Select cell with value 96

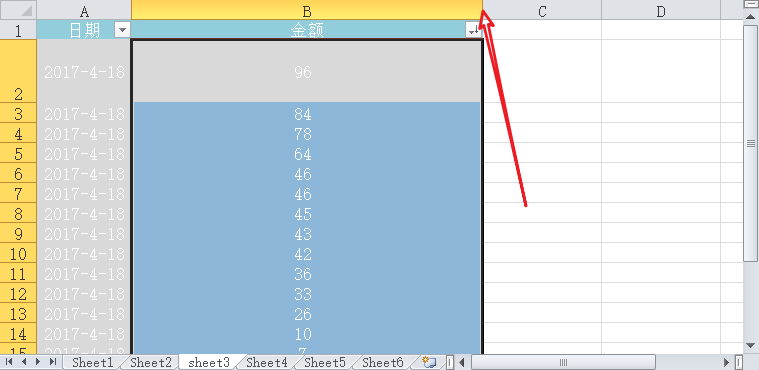pyautogui.click(x=306, y=71)
